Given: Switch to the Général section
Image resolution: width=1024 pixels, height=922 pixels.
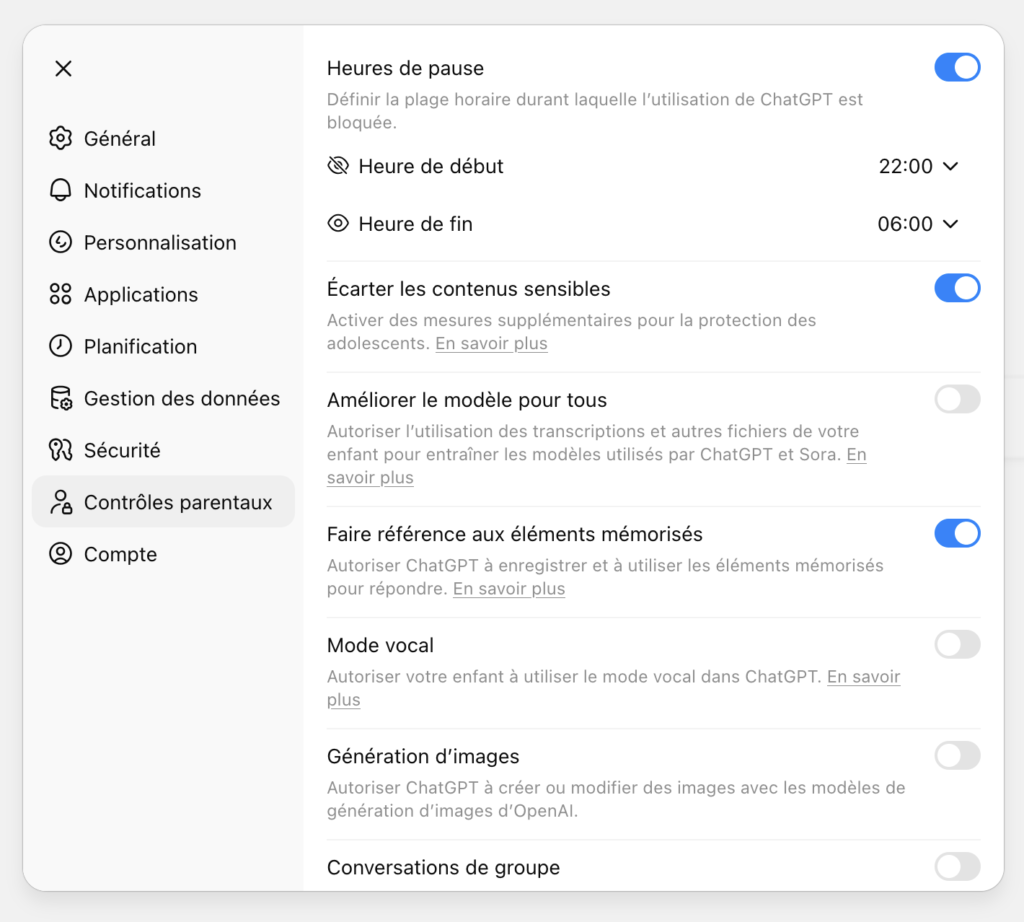Looking at the screenshot, I should (119, 138).
